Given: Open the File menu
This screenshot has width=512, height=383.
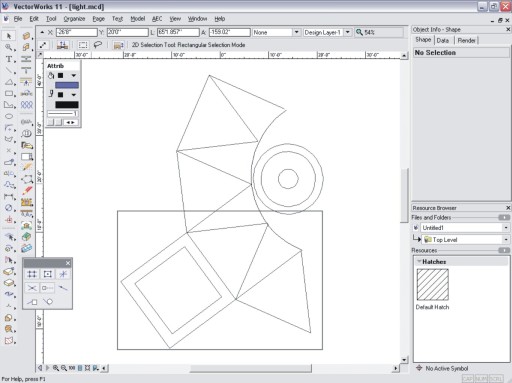Looking at the screenshot, I should tap(18, 19).
